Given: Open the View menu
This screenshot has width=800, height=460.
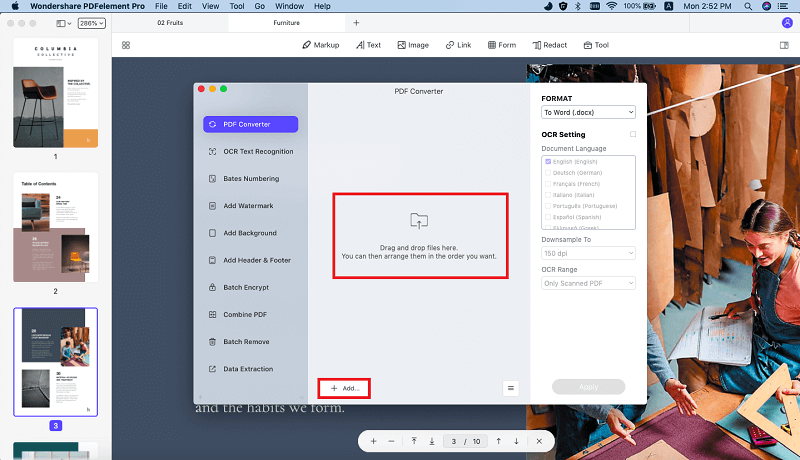Looking at the screenshot, I should pos(210,6).
